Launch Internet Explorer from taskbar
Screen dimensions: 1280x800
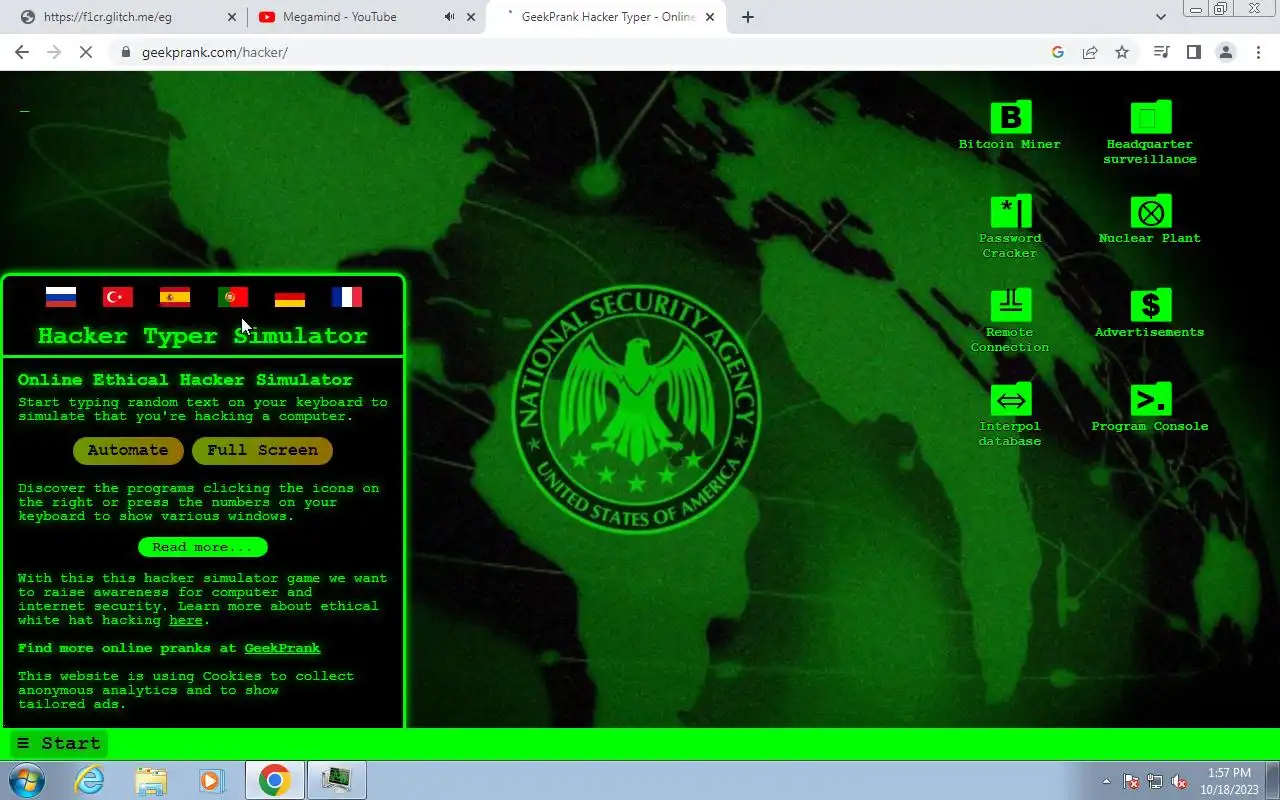tap(90, 780)
